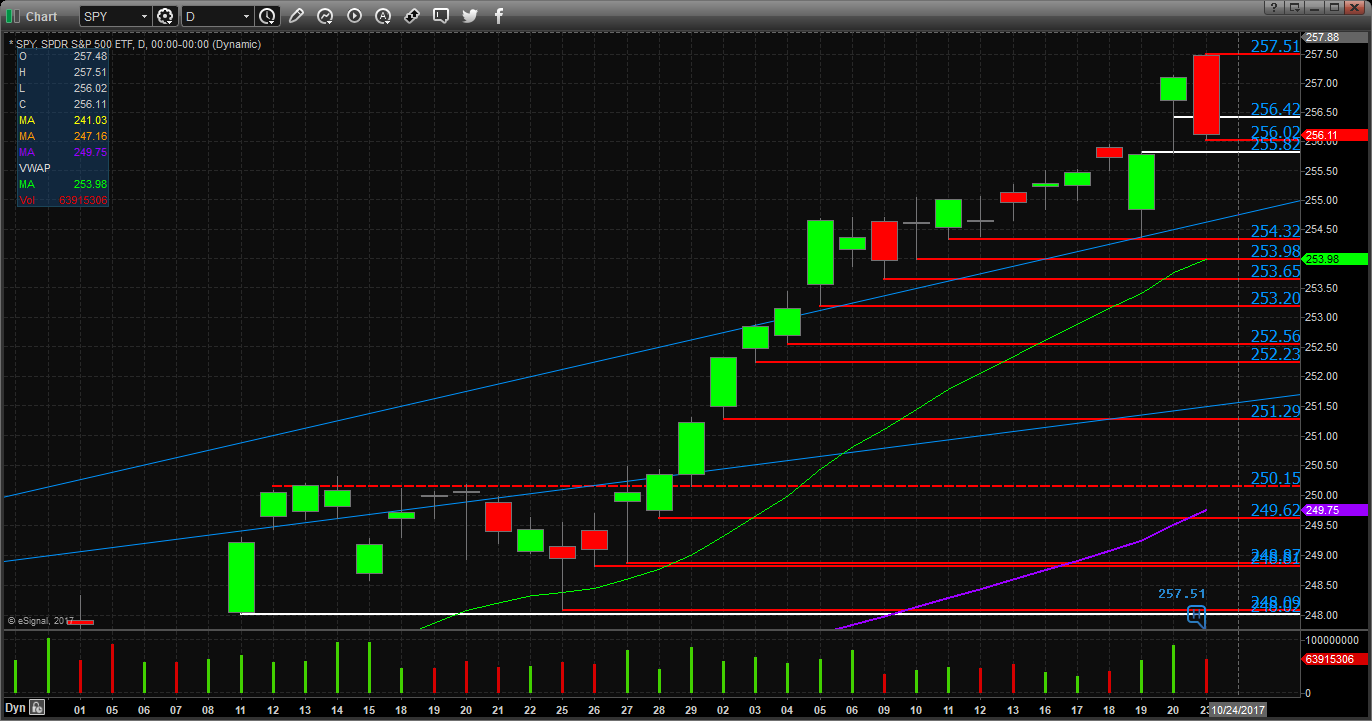Open the alerts 'A' circle icon menu
The width and height of the screenshot is (1372, 728).
coord(383,16)
